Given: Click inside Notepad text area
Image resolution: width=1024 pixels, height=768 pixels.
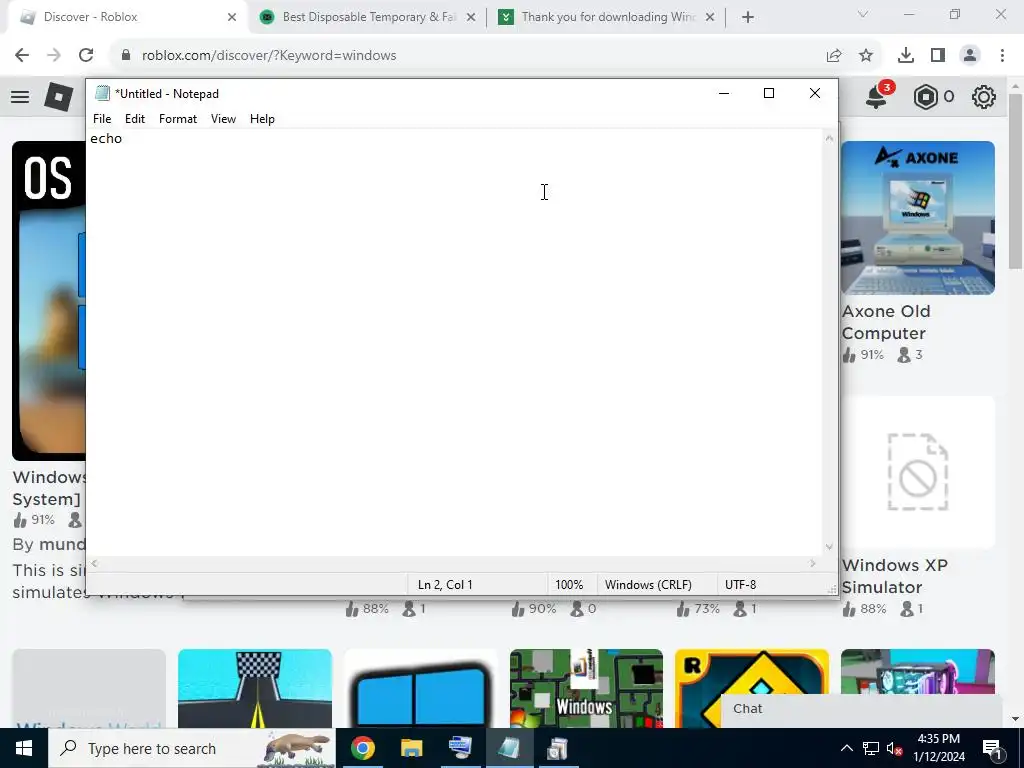Looking at the screenshot, I should click(x=454, y=343).
